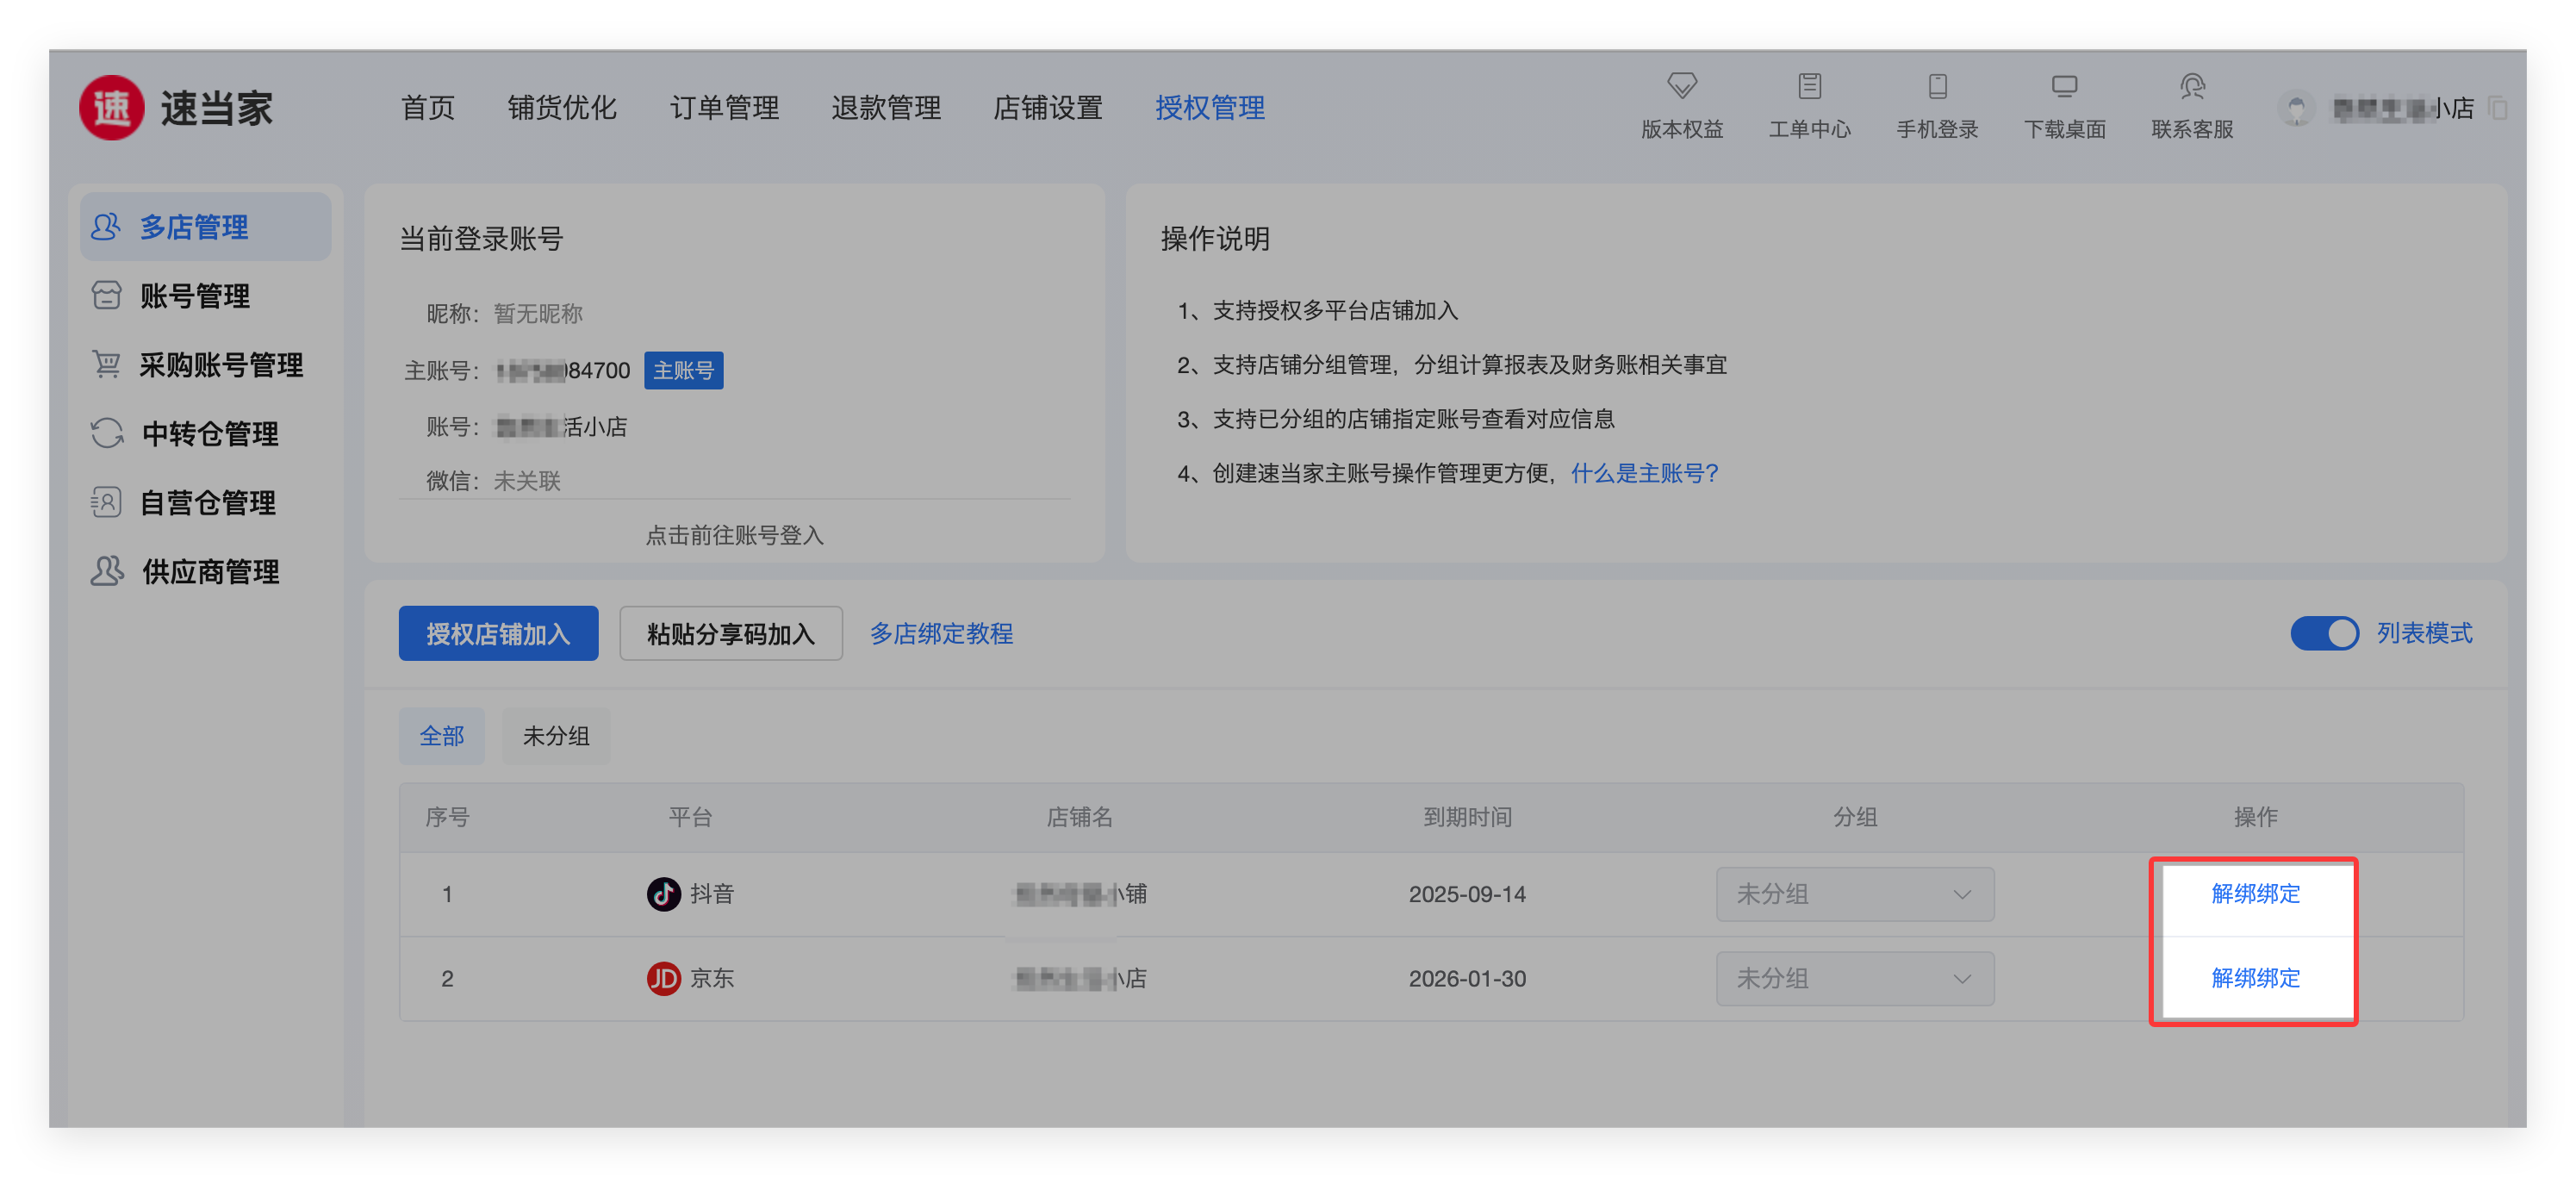This screenshot has height=1177, width=2576.
Task: Click the 版本权益 diamond icon
Action: tap(1681, 86)
